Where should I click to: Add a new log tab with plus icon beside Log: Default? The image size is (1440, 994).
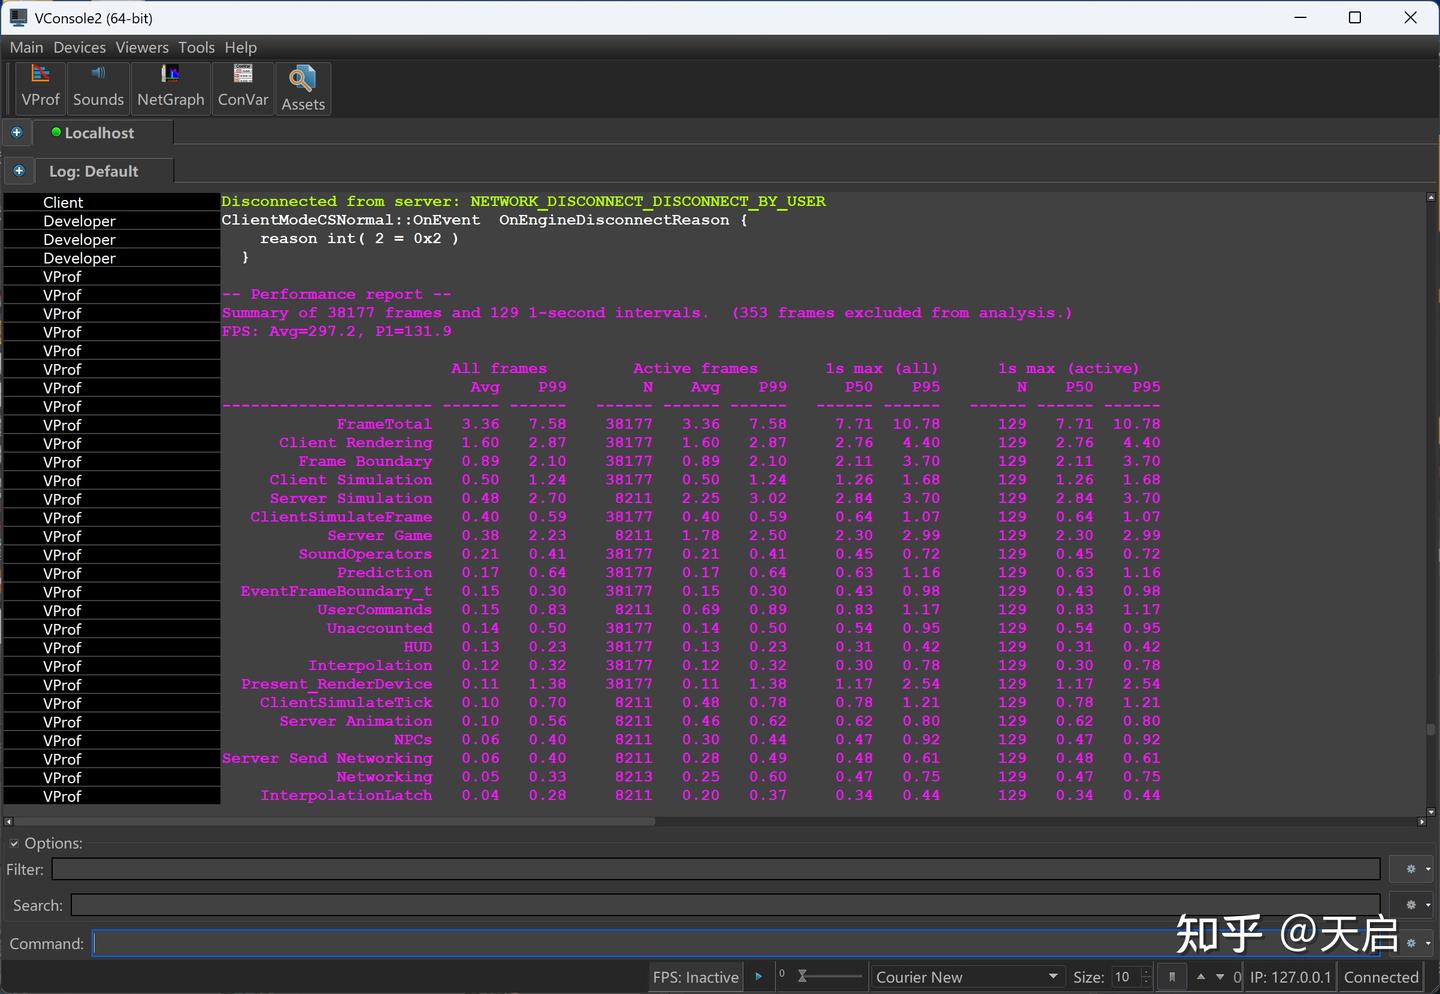coord(18,171)
